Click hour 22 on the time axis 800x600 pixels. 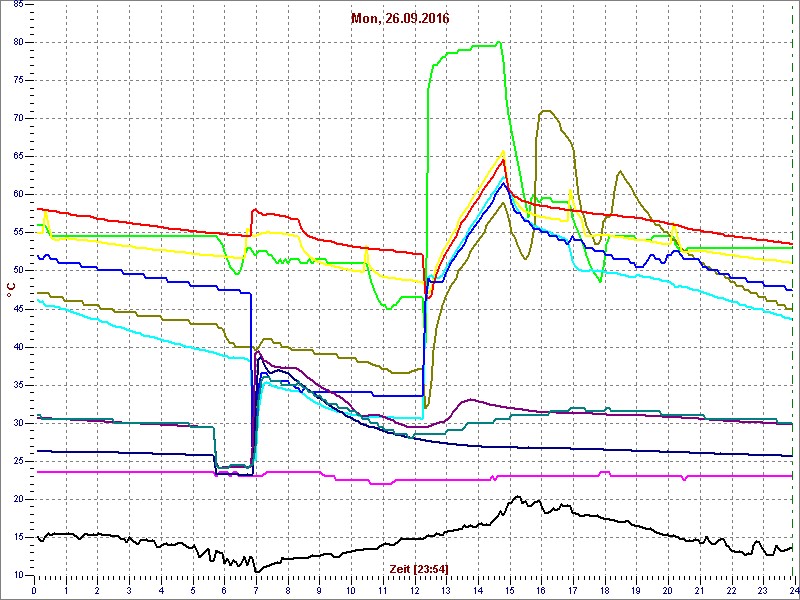[x=732, y=590]
